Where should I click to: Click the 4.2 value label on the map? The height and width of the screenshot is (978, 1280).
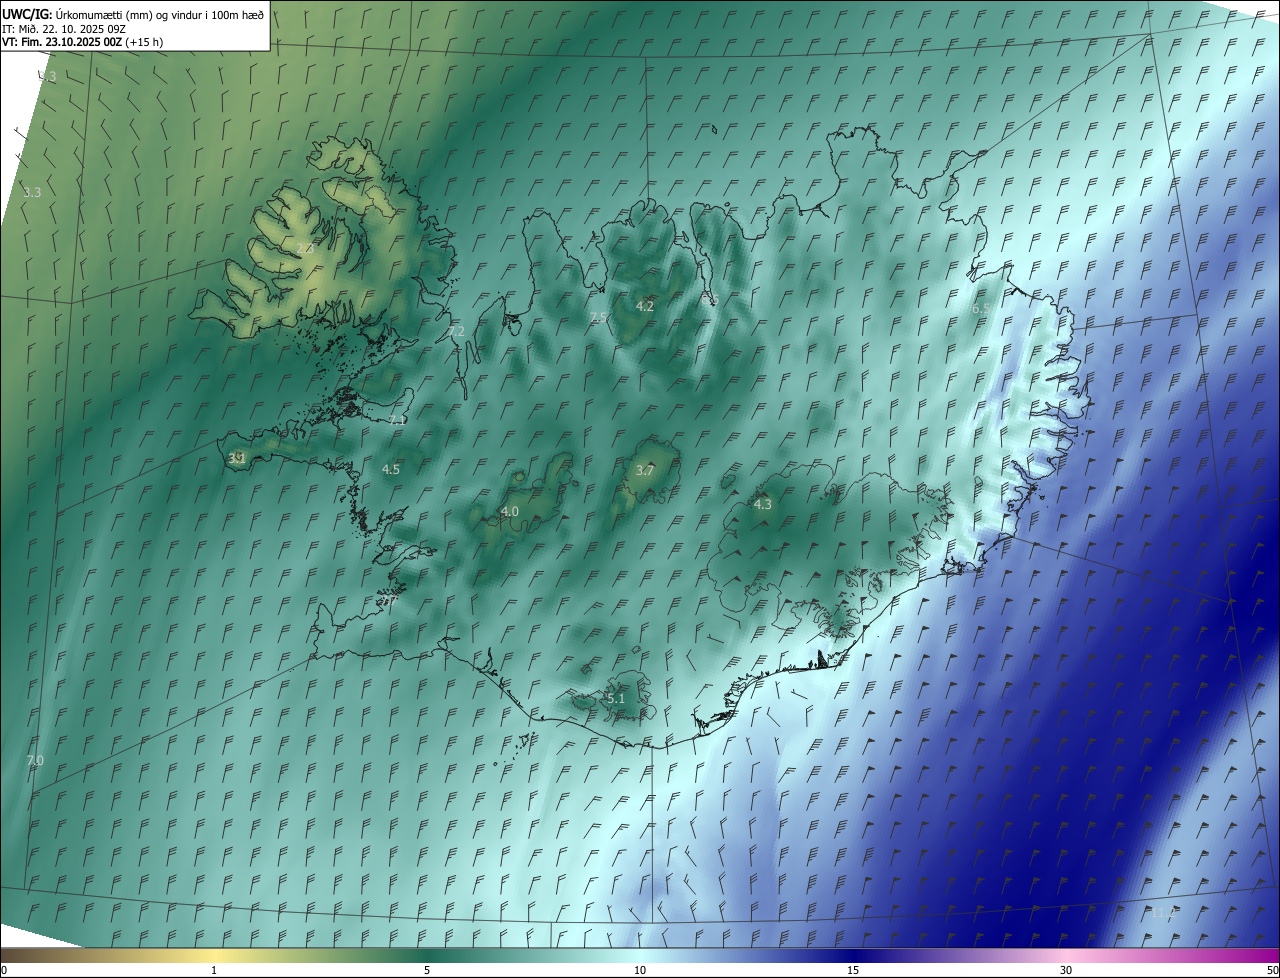(645, 306)
